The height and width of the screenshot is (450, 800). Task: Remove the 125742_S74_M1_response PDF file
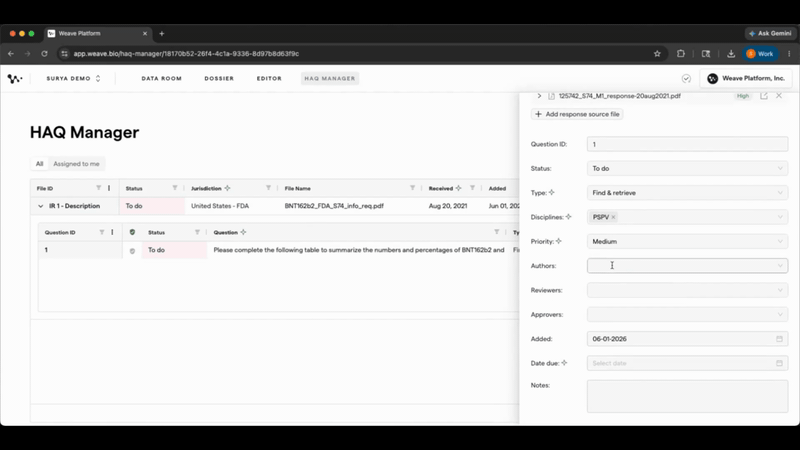[x=779, y=95]
